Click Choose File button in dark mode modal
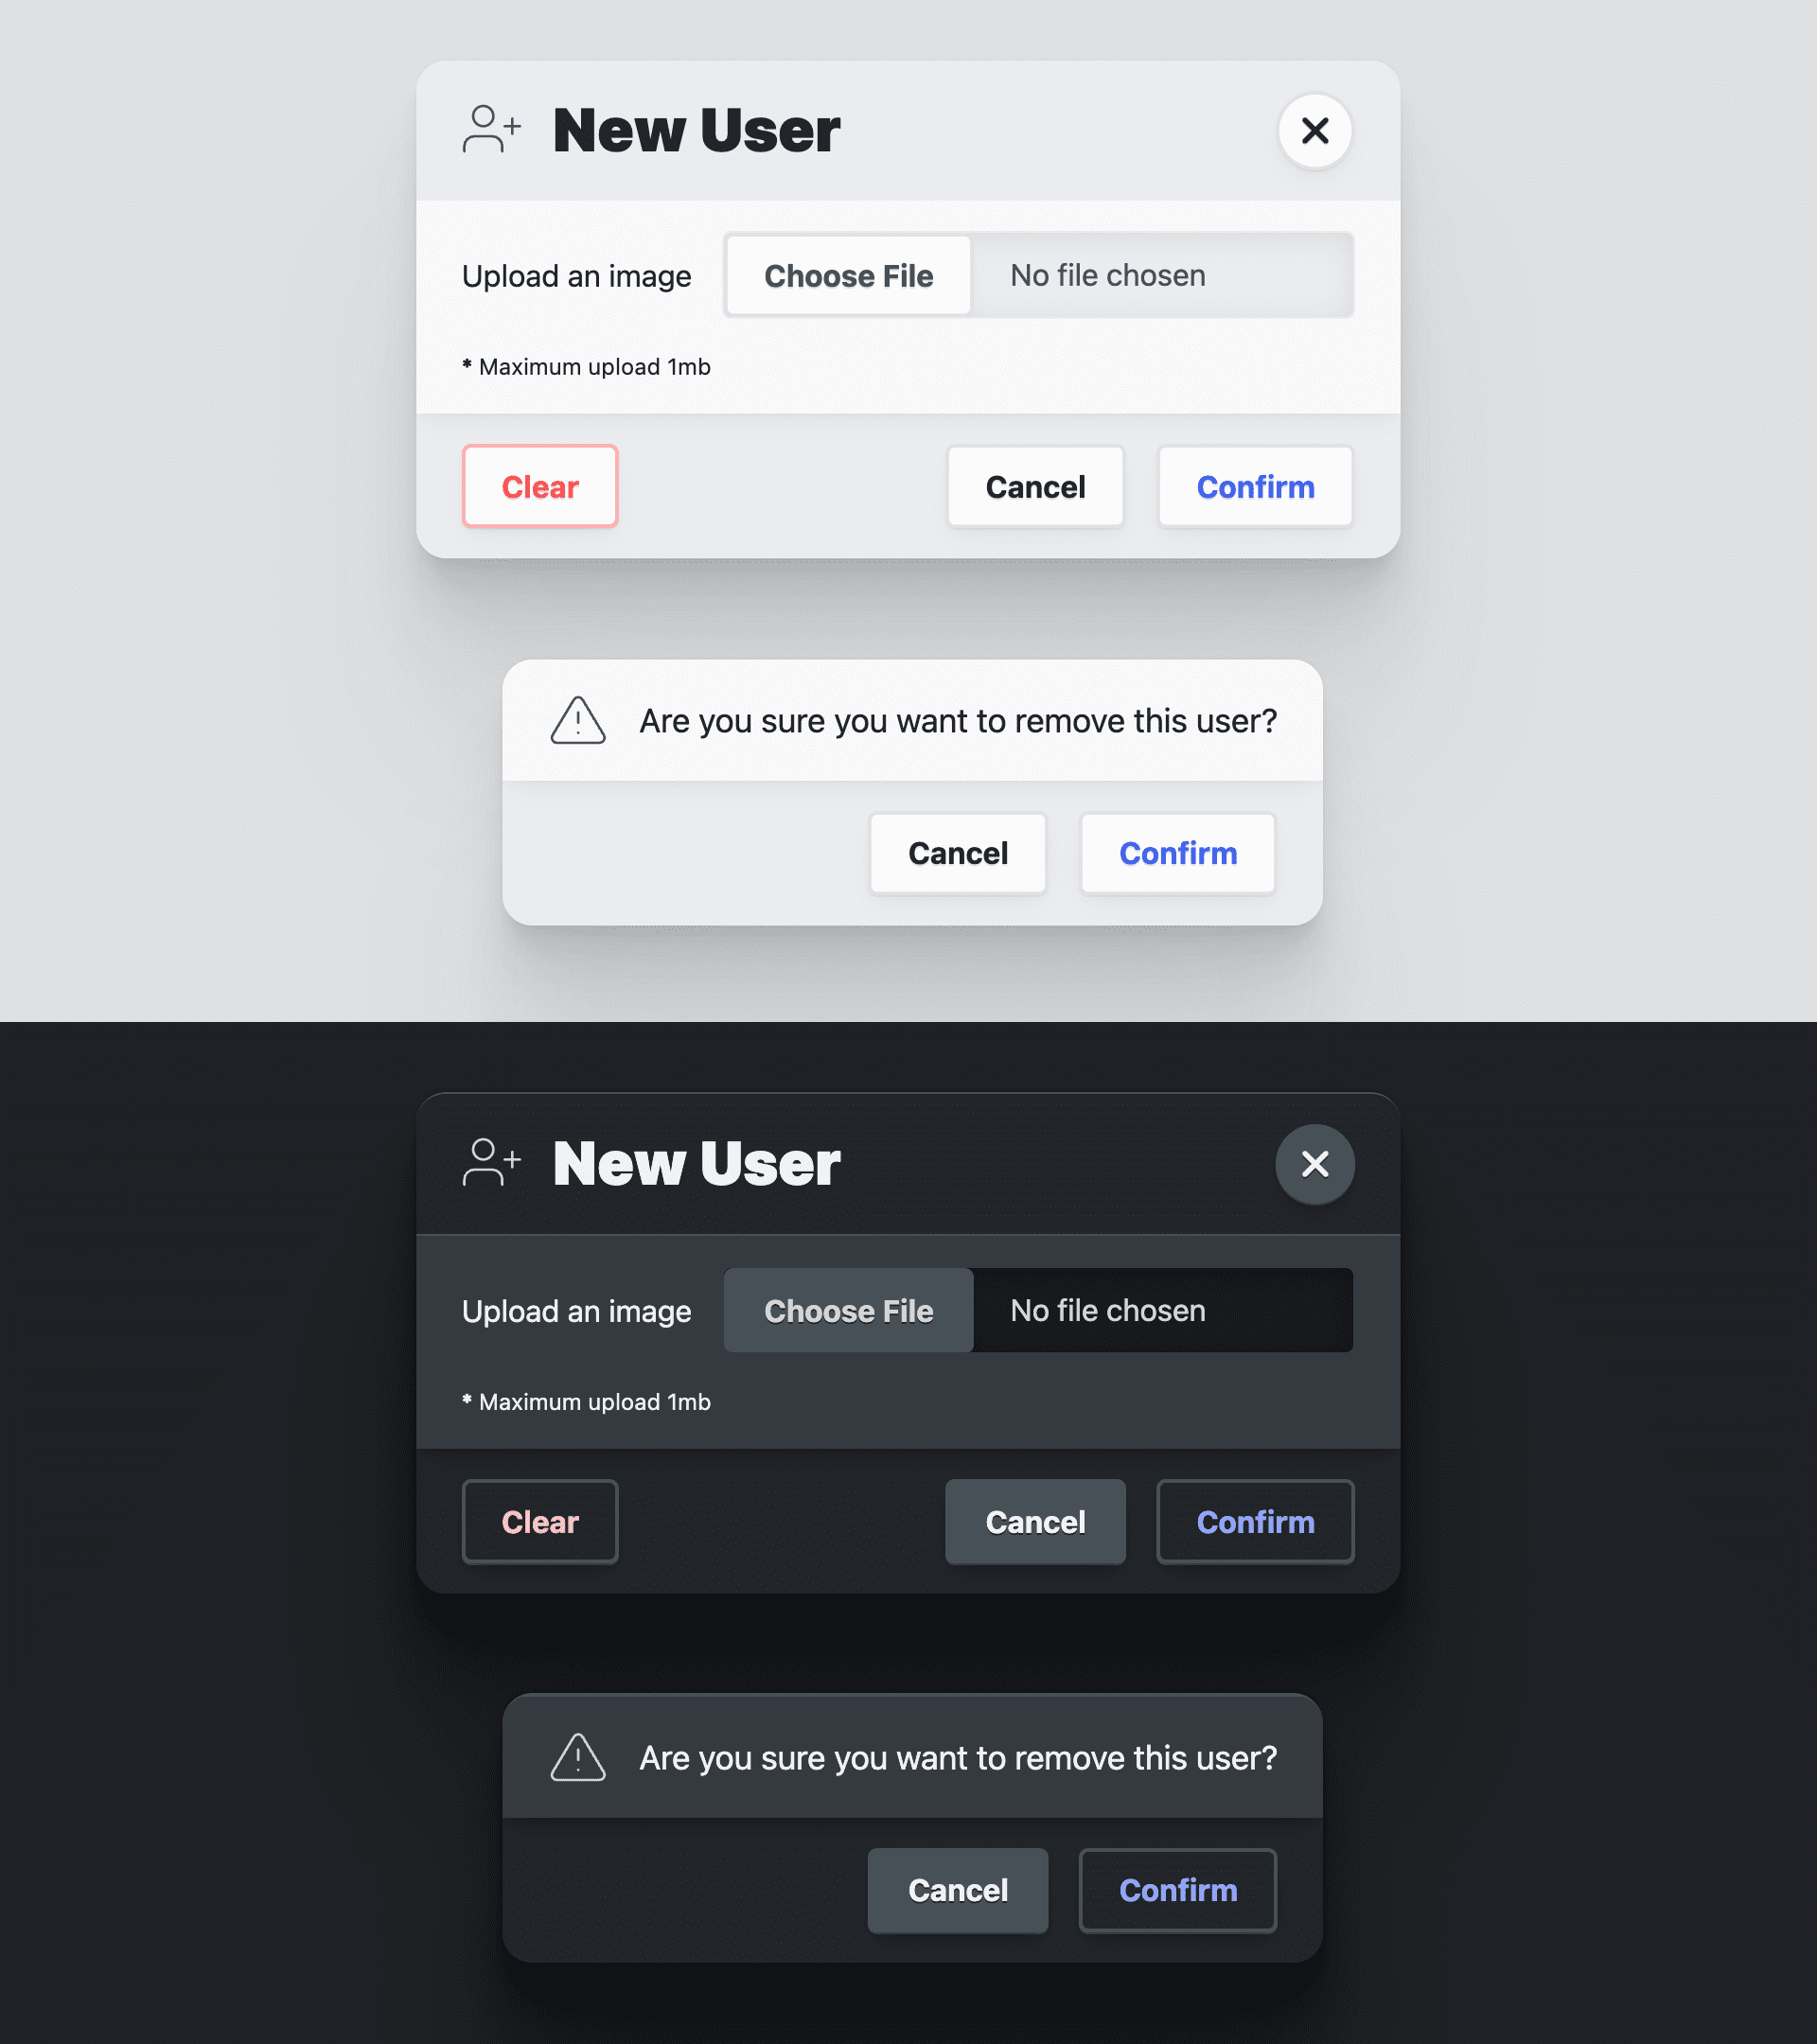 [849, 1310]
